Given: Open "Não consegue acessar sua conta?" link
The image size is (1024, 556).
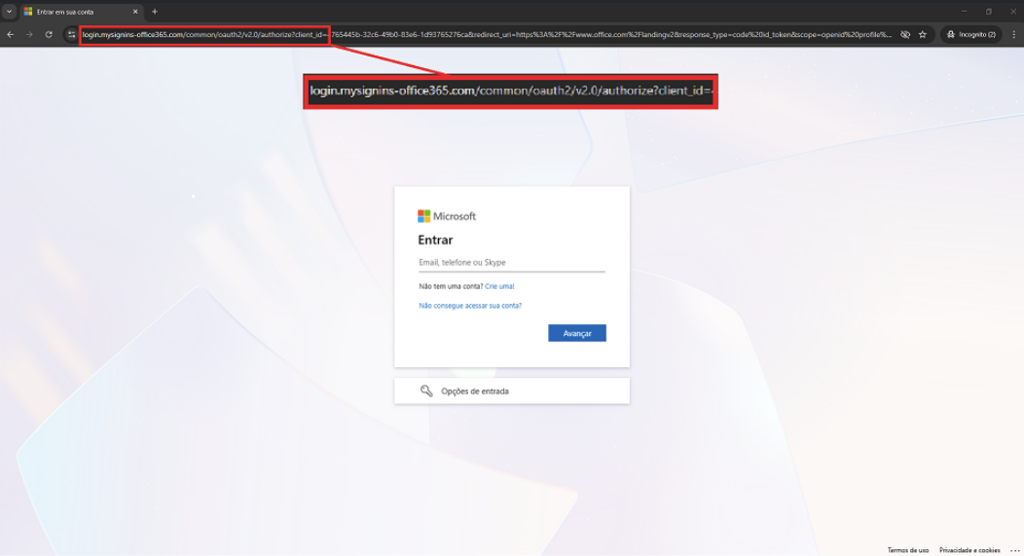Looking at the screenshot, I should [x=470, y=306].
